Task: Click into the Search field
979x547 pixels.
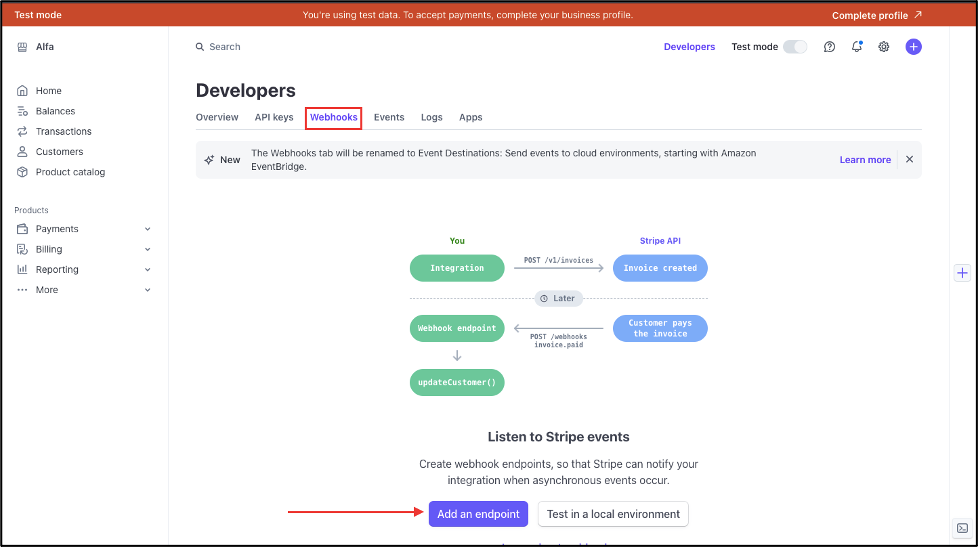Action: tap(225, 47)
